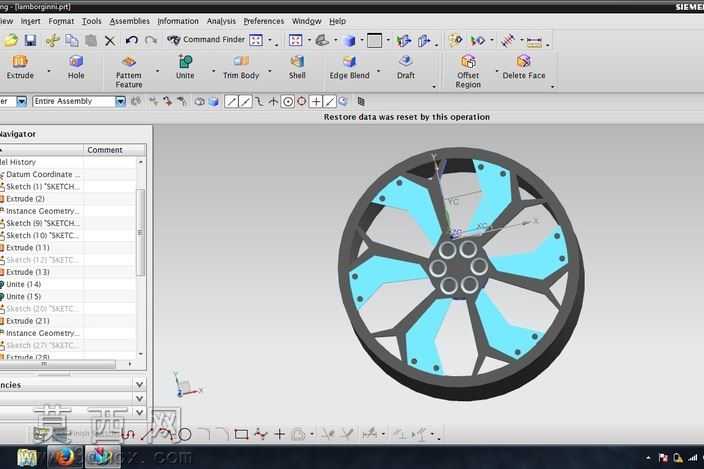Click the blue shaded cube rendering icon
Screen dimensions: 704x469
(x=349, y=41)
